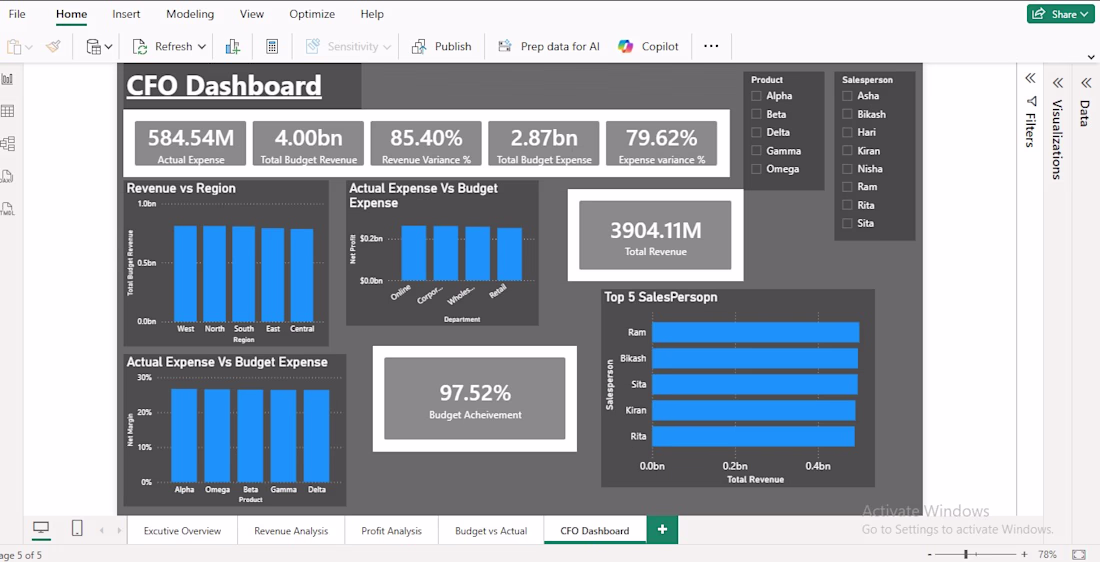Image resolution: width=1100 pixels, height=562 pixels.
Task: Click the Format painter icon
Action: coord(53,46)
